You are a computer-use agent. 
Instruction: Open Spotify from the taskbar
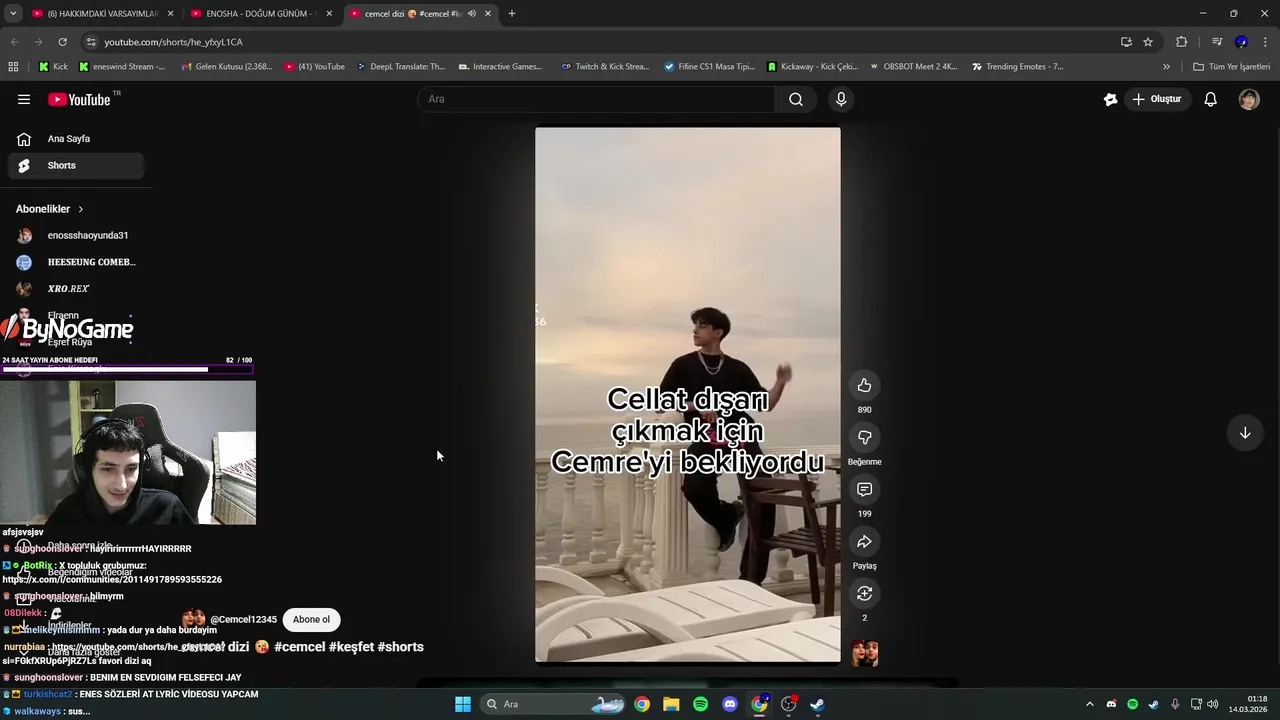[700, 704]
